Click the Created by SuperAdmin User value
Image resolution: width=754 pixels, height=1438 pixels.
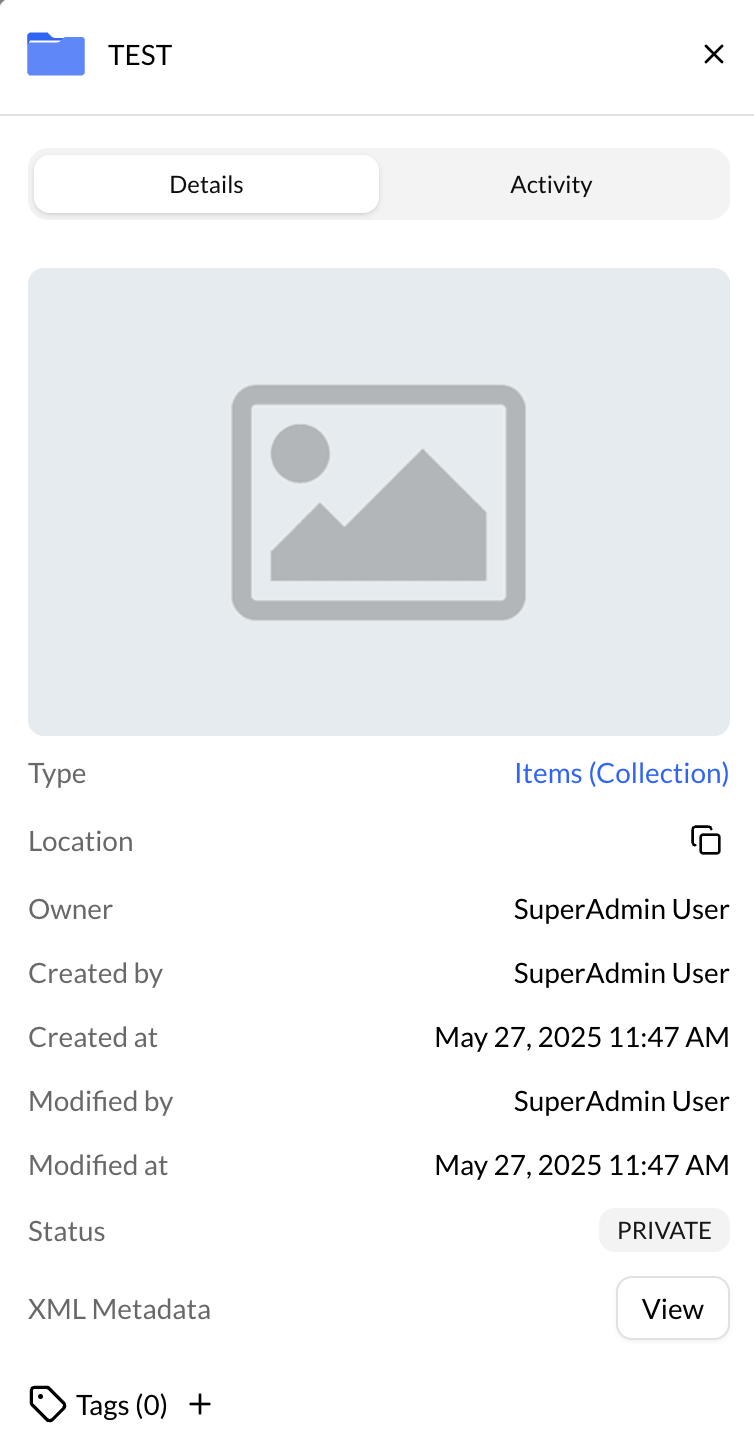pos(621,973)
